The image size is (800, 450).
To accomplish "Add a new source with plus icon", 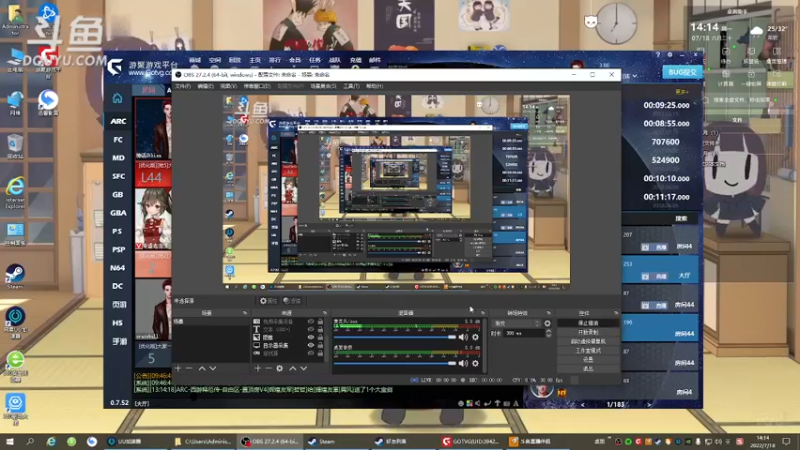I will pyautogui.click(x=257, y=368).
